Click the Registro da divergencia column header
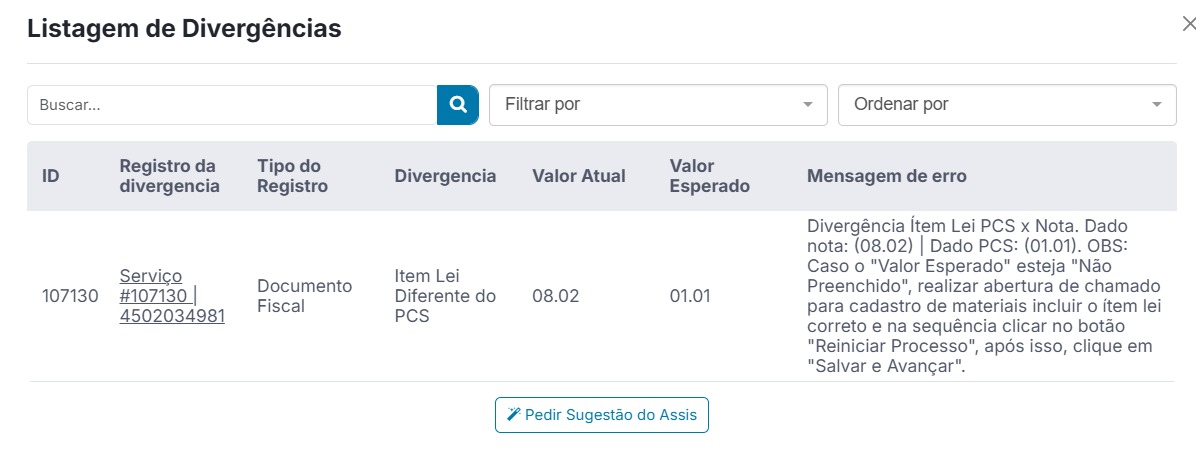 click(169, 176)
